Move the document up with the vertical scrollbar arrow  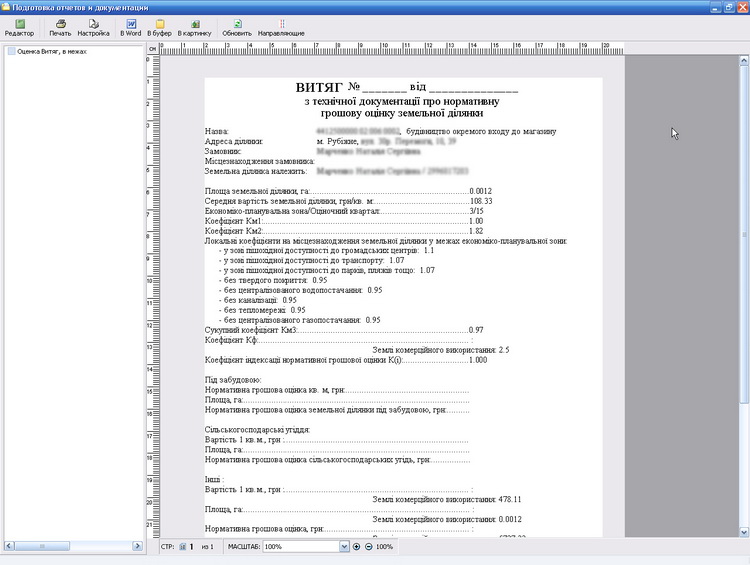coord(744,60)
